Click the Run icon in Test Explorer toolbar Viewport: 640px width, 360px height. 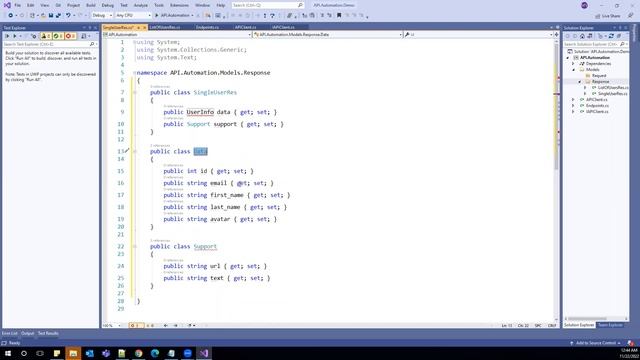pyautogui.click(x=15, y=36)
